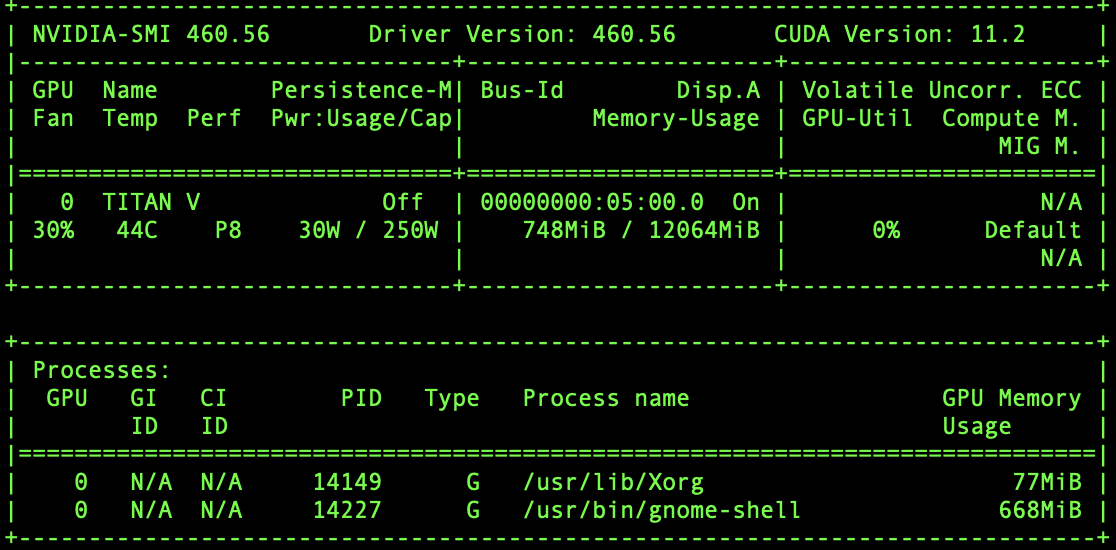Viewport: 1116px width, 550px height.
Task: Click the Persistence-M Off value
Action: [402, 203]
